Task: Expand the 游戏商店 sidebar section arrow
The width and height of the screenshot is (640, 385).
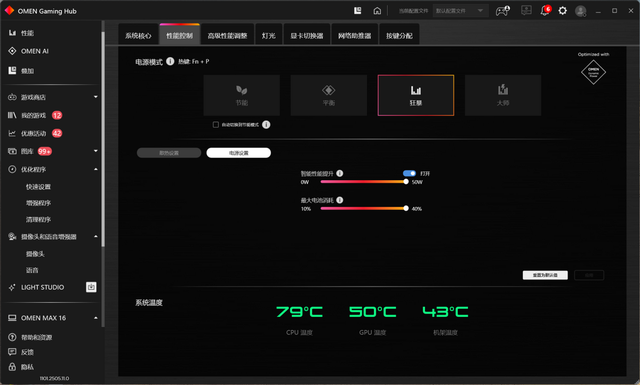Action: (x=96, y=97)
